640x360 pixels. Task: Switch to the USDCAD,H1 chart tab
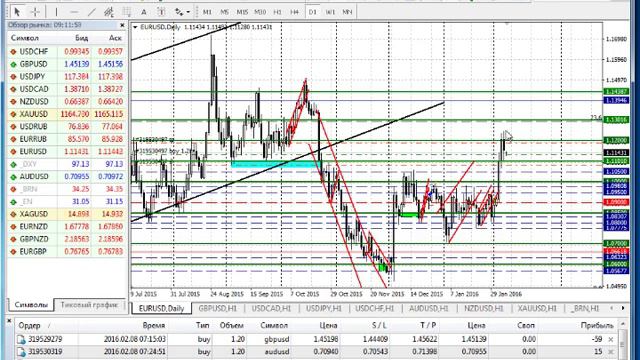click(x=271, y=308)
